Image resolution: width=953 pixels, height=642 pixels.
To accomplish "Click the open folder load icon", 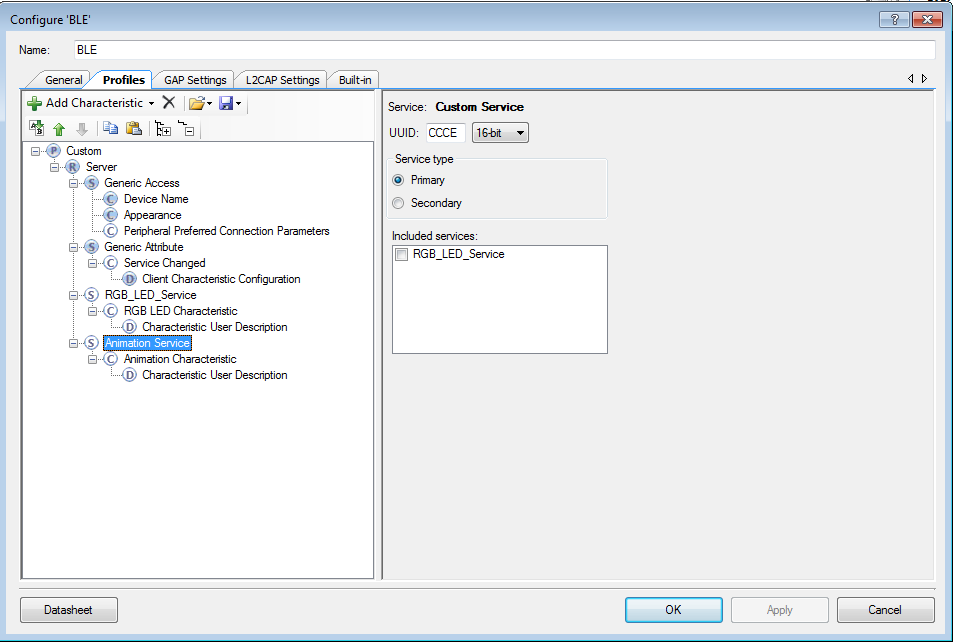I will click(x=196, y=103).
